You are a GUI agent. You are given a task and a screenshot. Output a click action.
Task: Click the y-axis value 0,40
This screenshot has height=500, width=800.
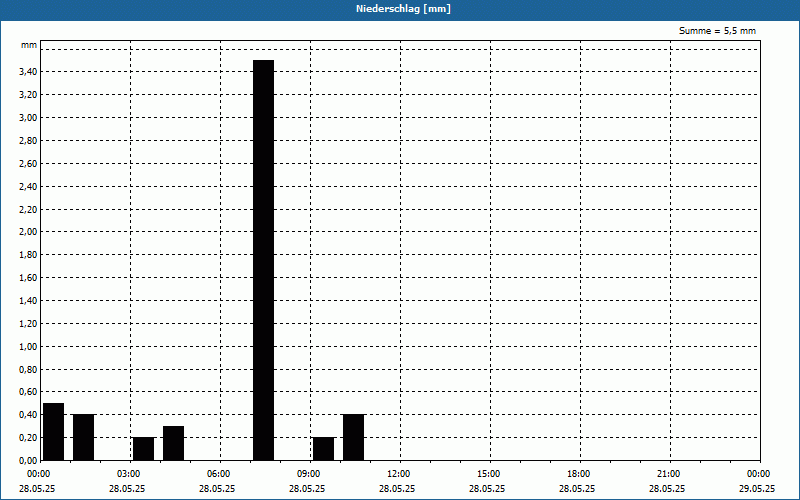pos(28,415)
